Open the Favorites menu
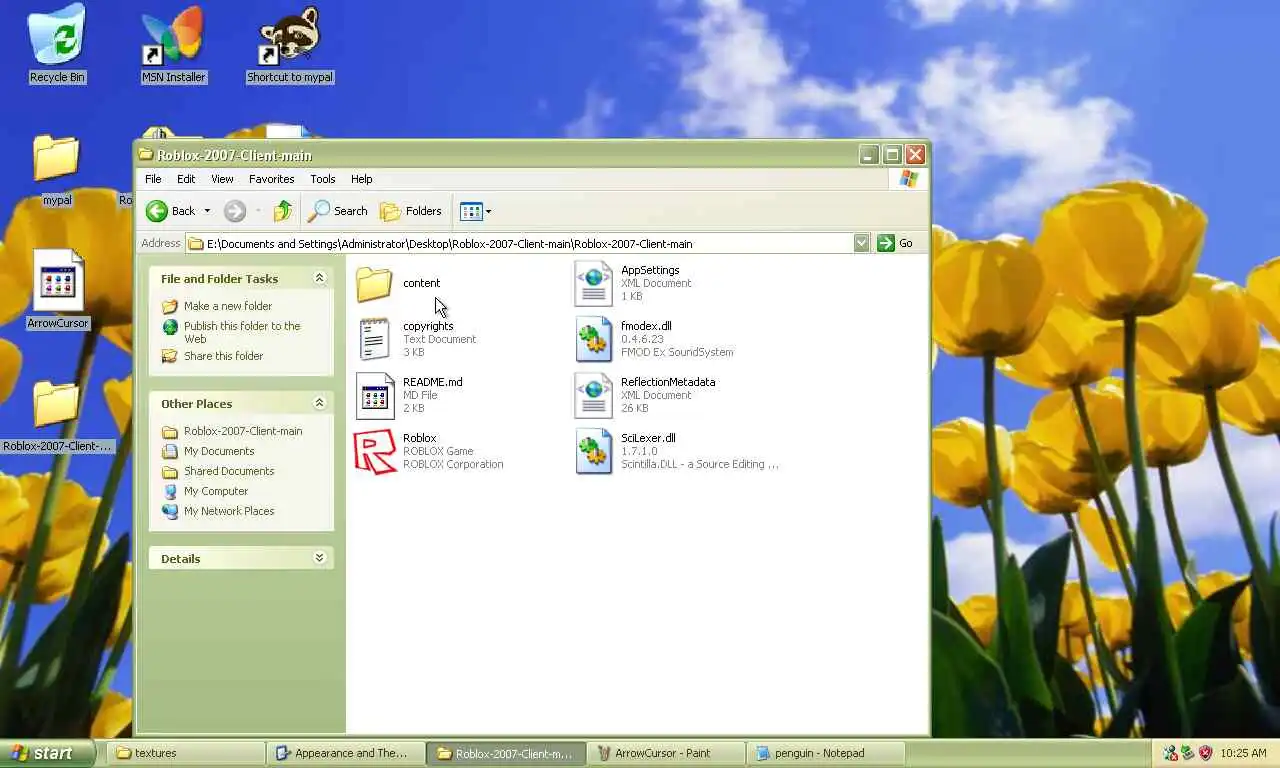This screenshot has height=768, width=1280. (x=271, y=179)
